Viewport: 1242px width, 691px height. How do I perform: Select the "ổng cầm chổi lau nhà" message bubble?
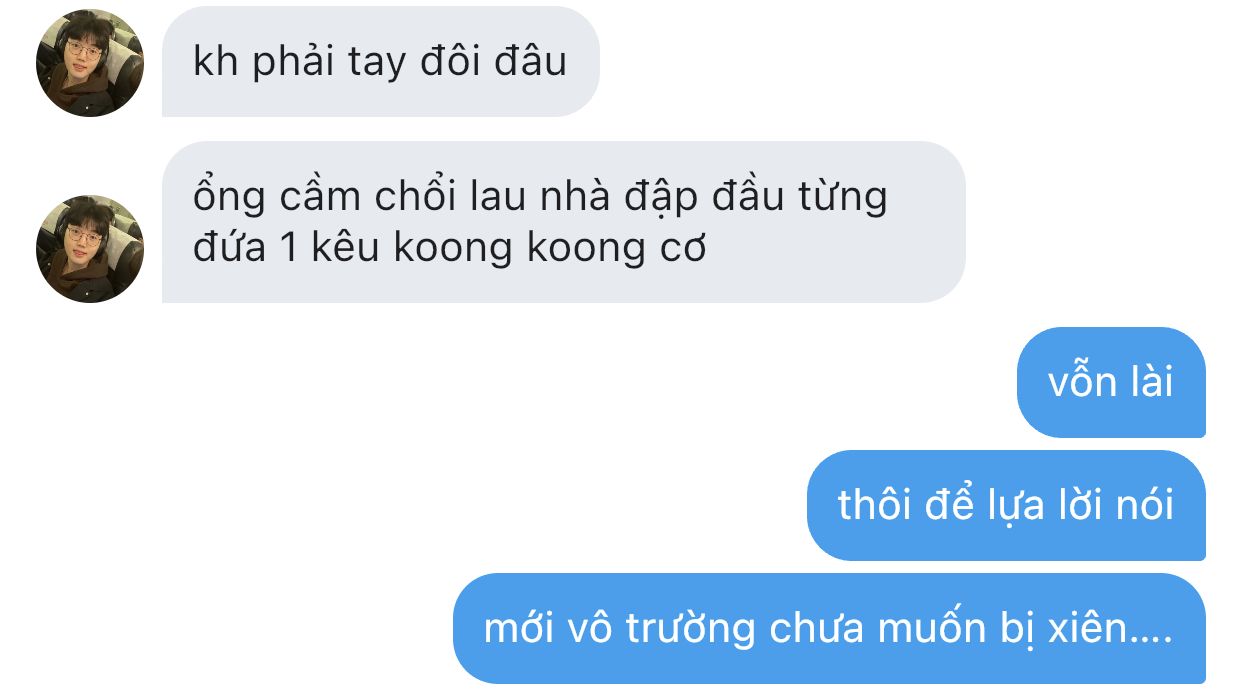(563, 222)
